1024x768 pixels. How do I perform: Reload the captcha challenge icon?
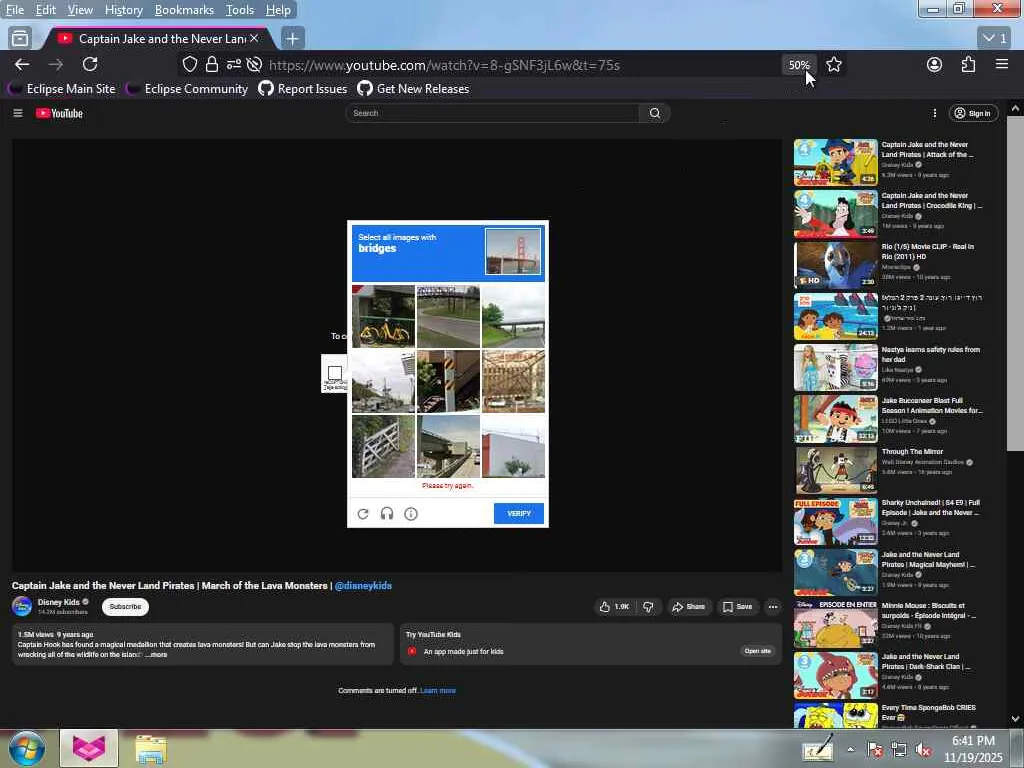click(x=363, y=514)
